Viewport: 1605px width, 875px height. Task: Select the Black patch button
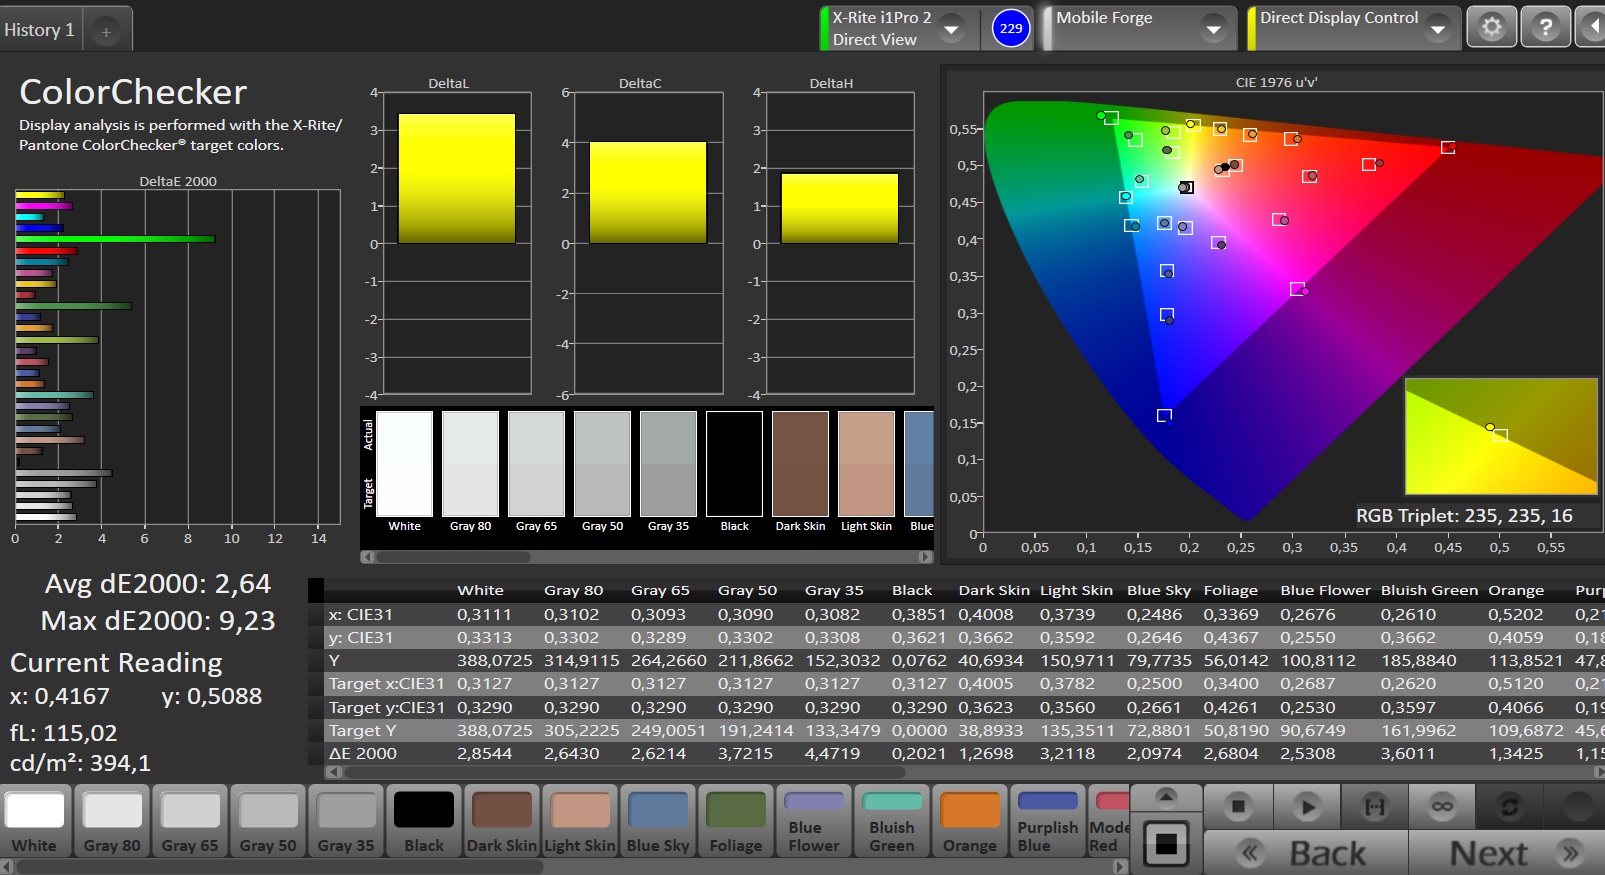[424, 822]
